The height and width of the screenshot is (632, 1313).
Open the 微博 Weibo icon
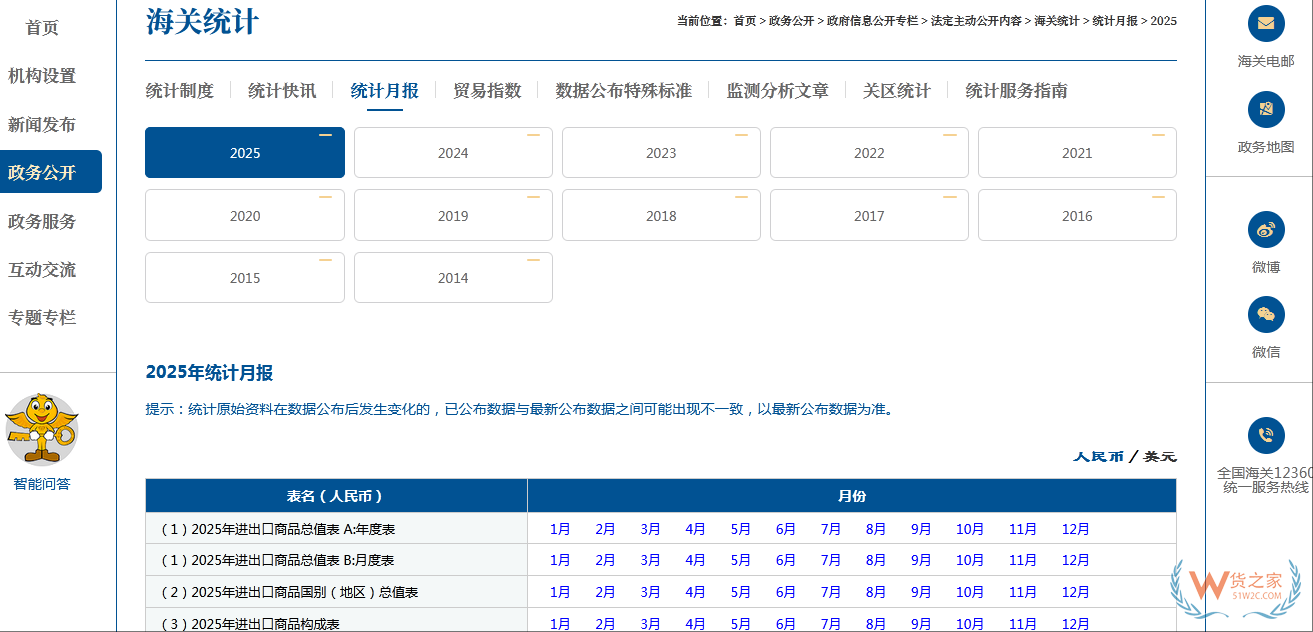1265,229
